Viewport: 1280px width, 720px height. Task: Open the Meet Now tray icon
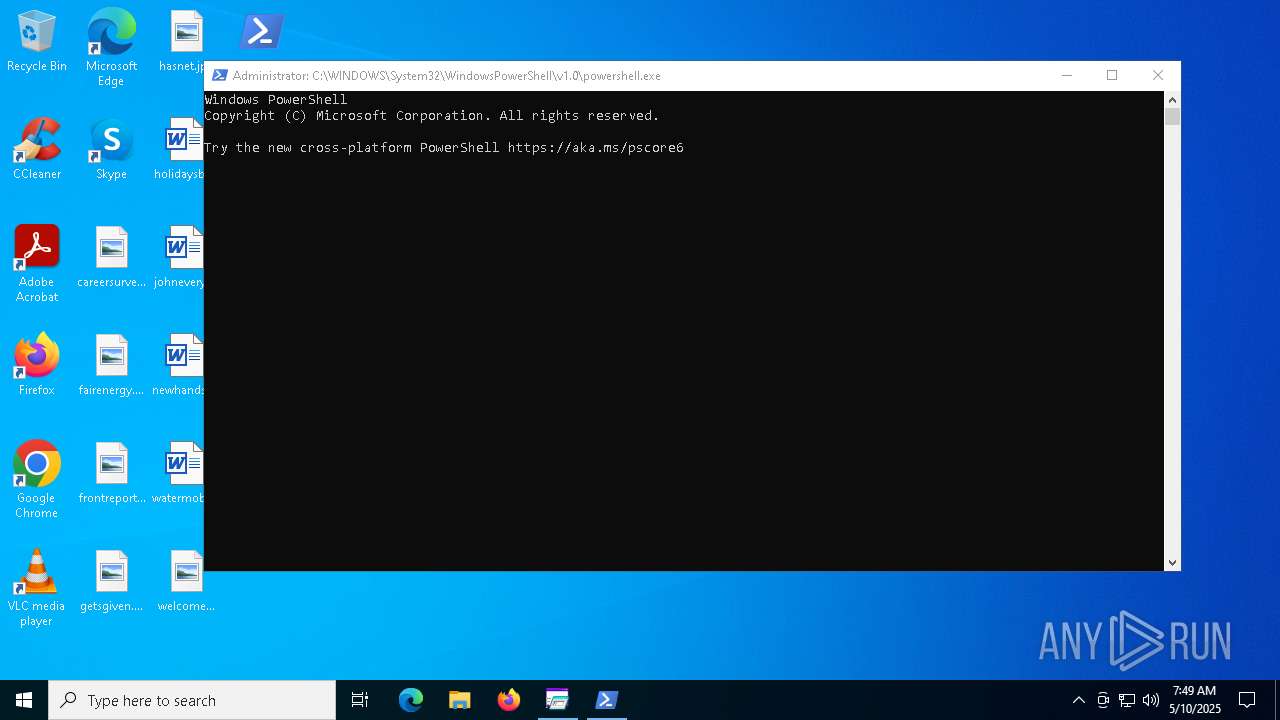(1103, 700)
